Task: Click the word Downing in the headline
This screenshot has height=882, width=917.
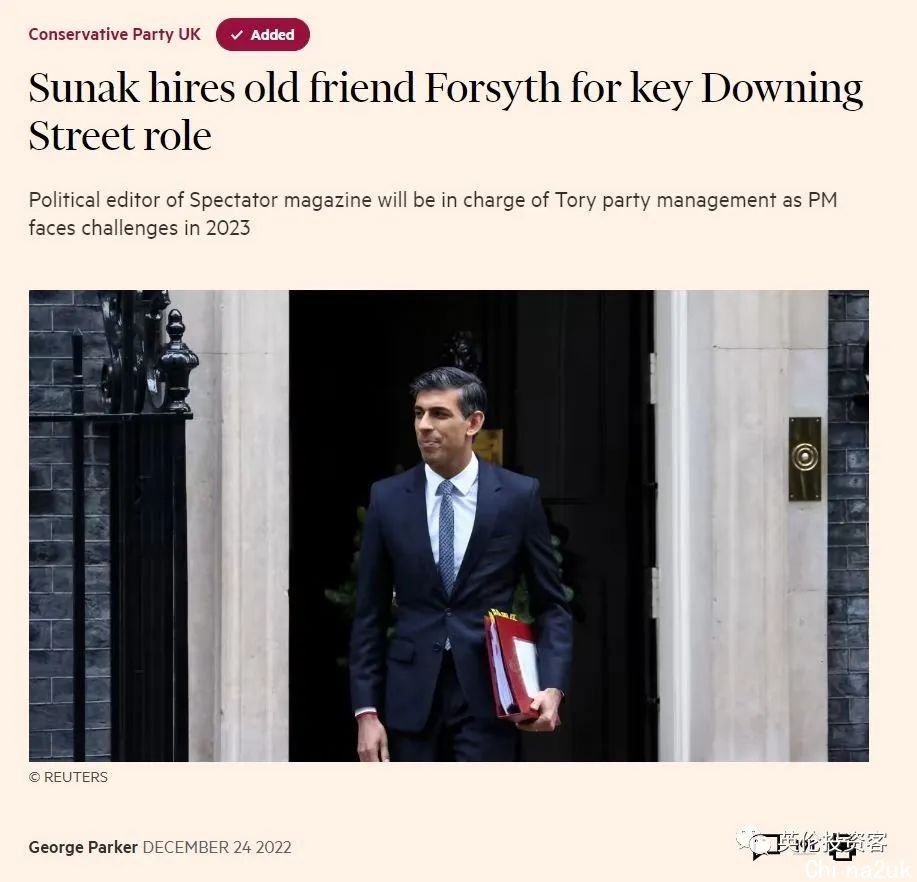Action: click(782, 89)
